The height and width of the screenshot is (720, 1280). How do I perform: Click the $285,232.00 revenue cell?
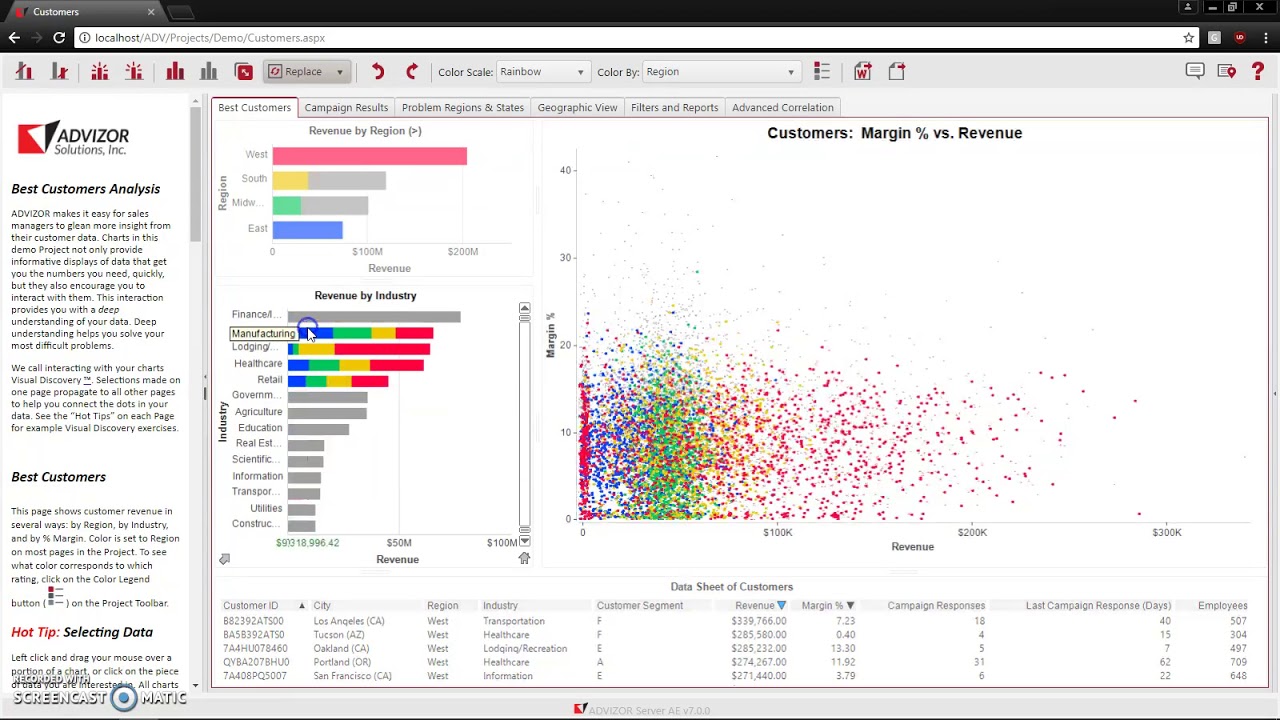[x=758, y=648]
